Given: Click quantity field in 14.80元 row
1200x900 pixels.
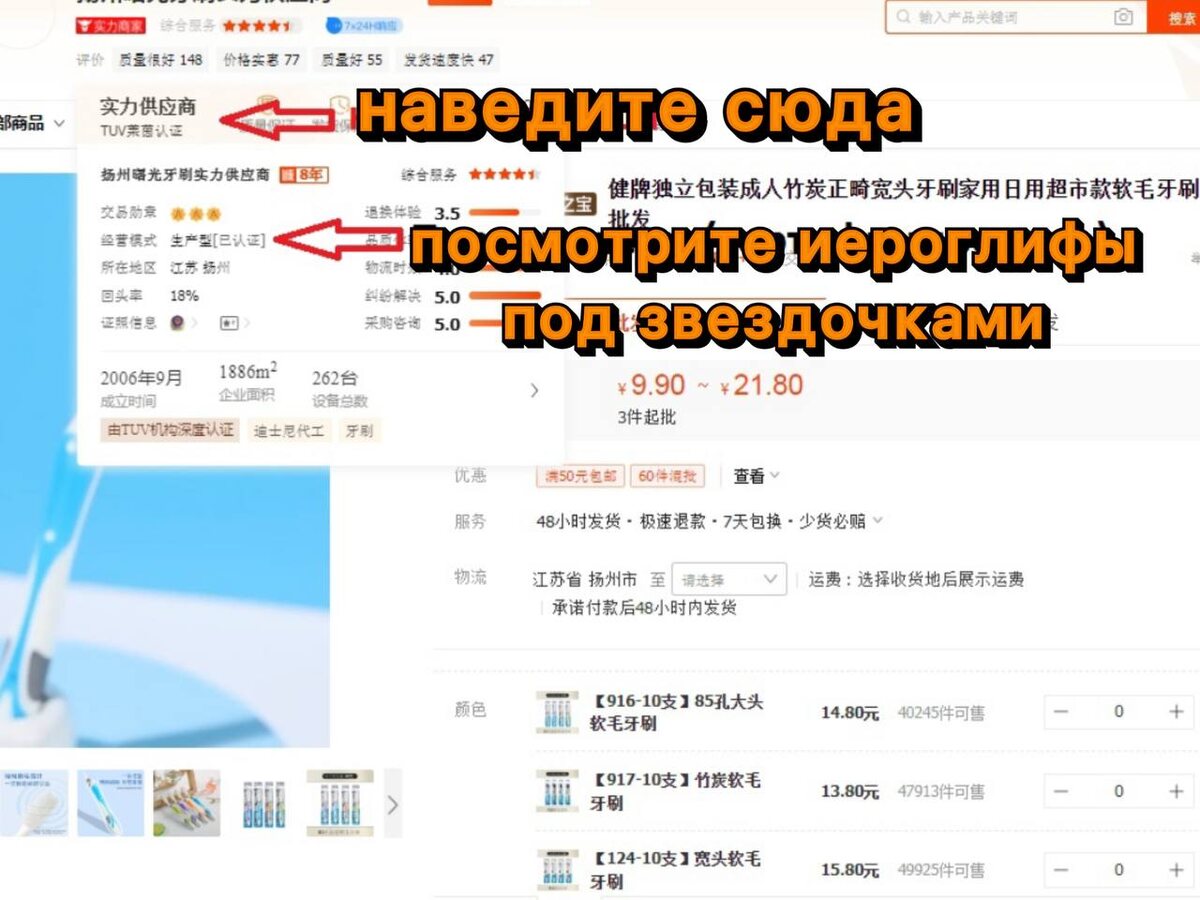Looking at the screenshot, I should [1119, 712].
